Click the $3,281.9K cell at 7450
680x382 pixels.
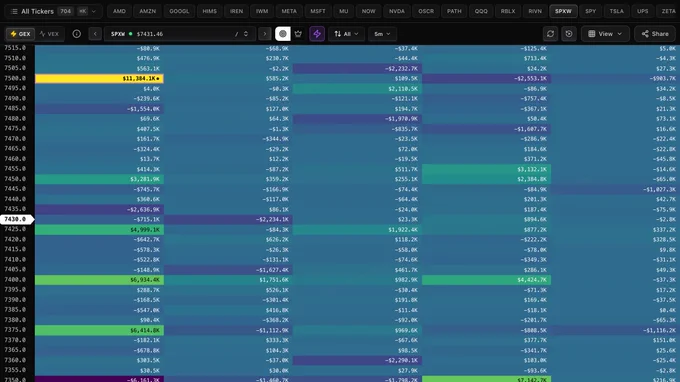[99, 179]
